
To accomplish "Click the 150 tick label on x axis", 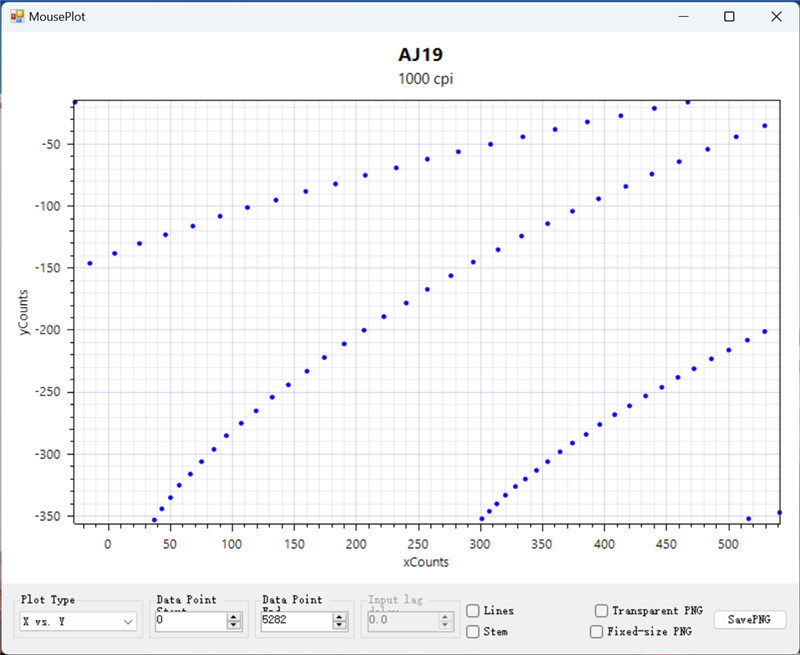I will click(x=294, y=544).
